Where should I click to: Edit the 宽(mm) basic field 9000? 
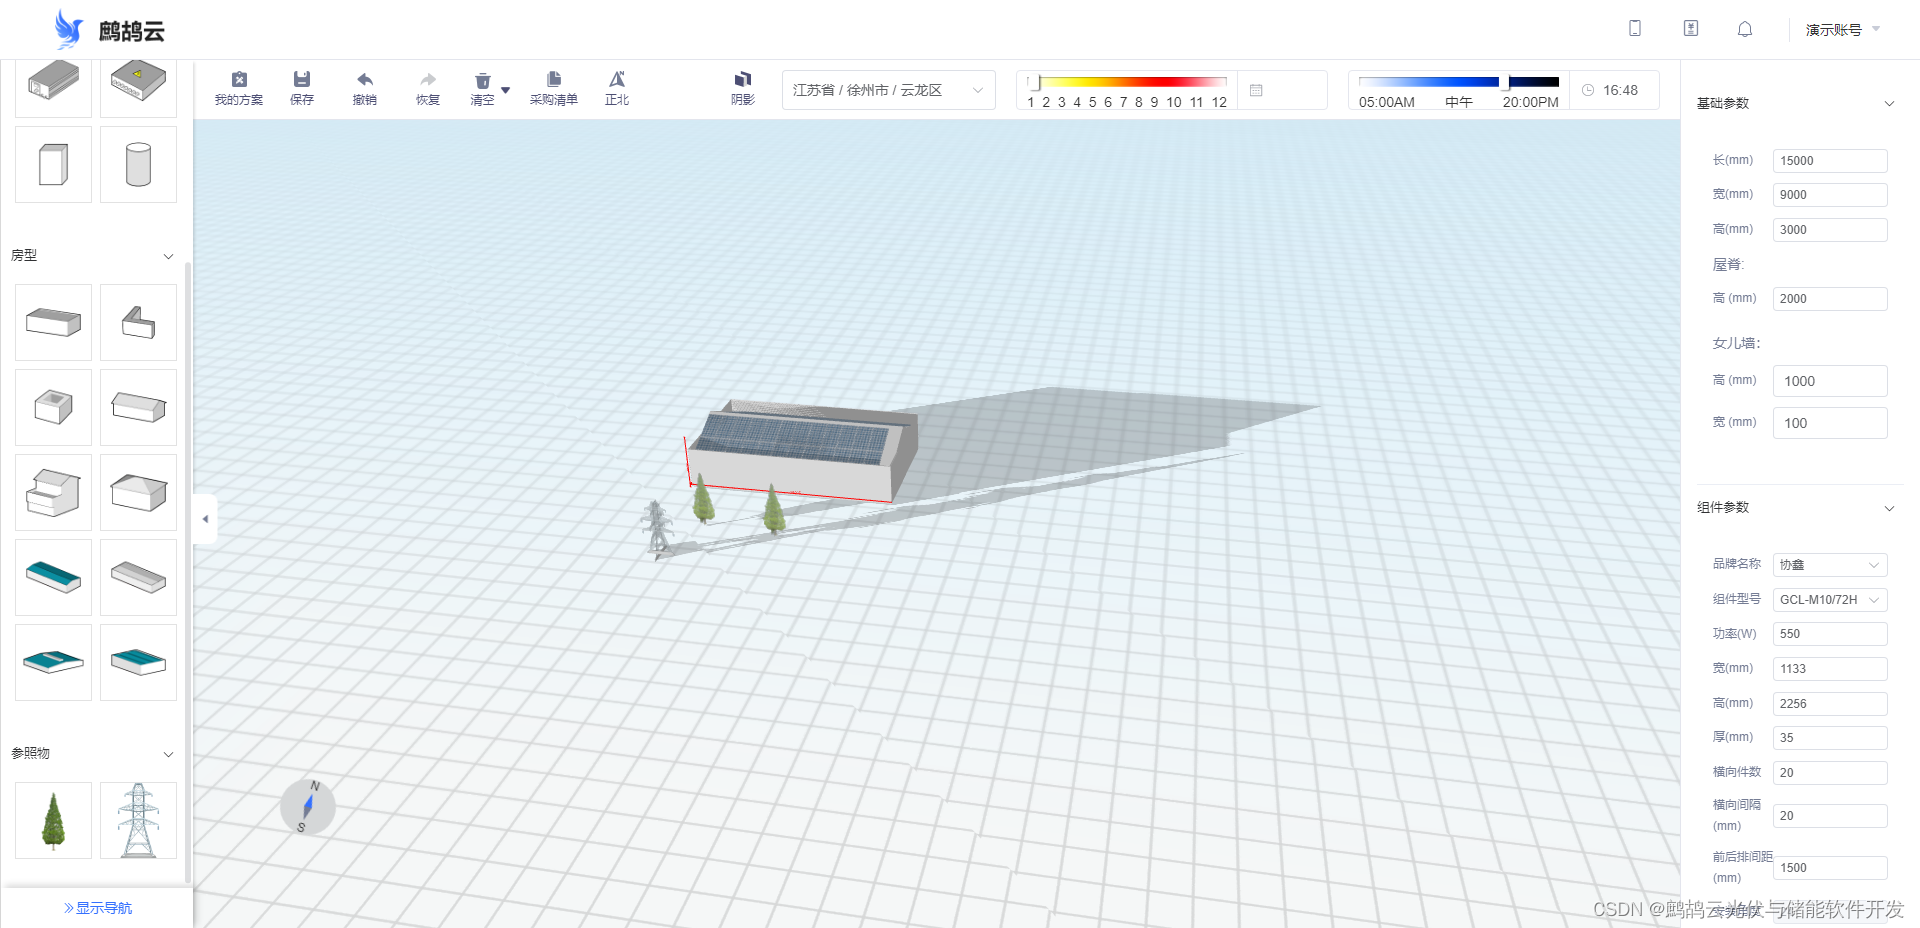[1830, 195]
